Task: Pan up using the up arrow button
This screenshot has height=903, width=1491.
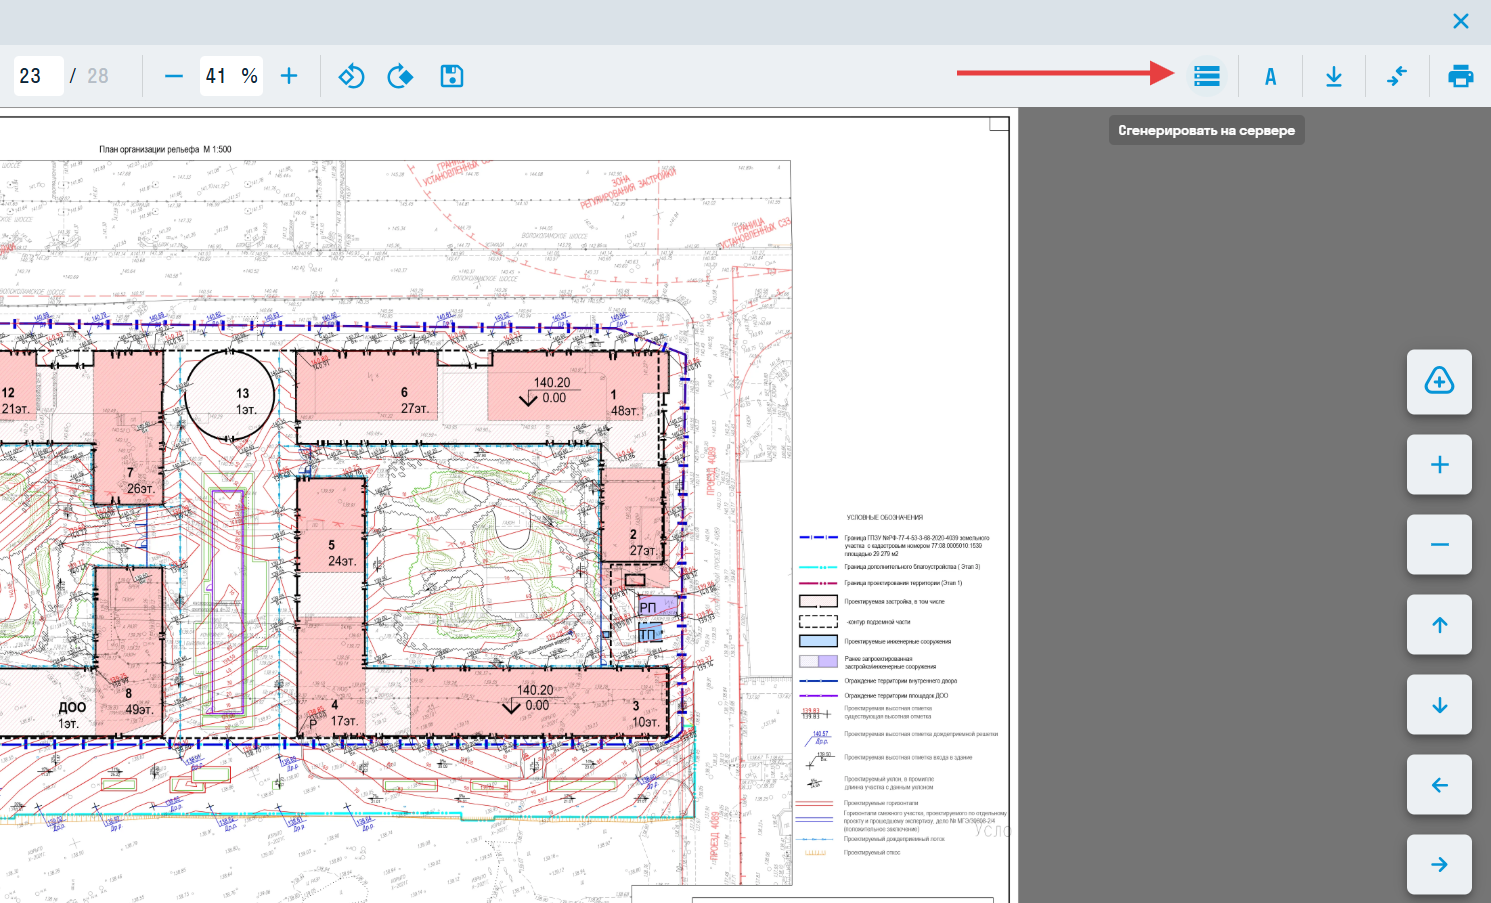Action: (1439, 625)
